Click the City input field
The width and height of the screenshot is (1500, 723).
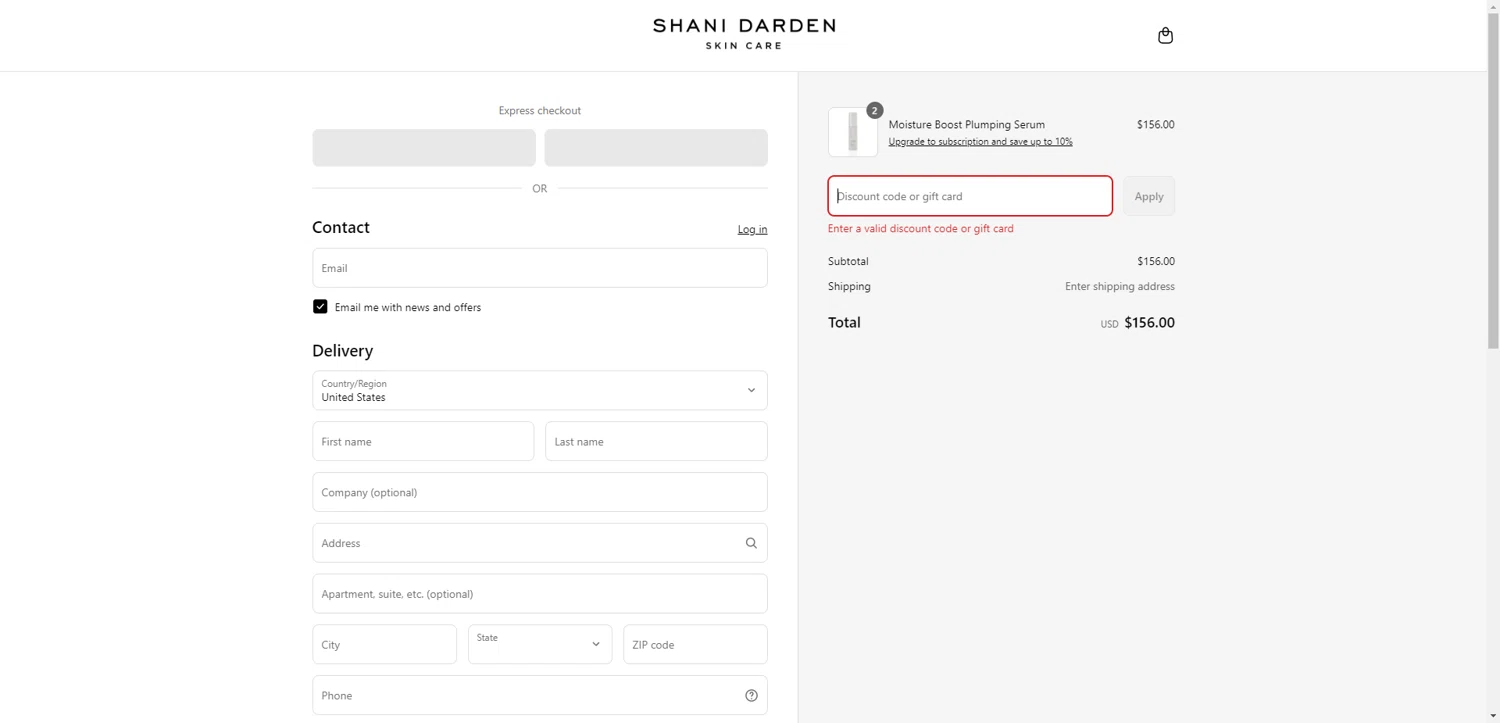click(384, 645)
